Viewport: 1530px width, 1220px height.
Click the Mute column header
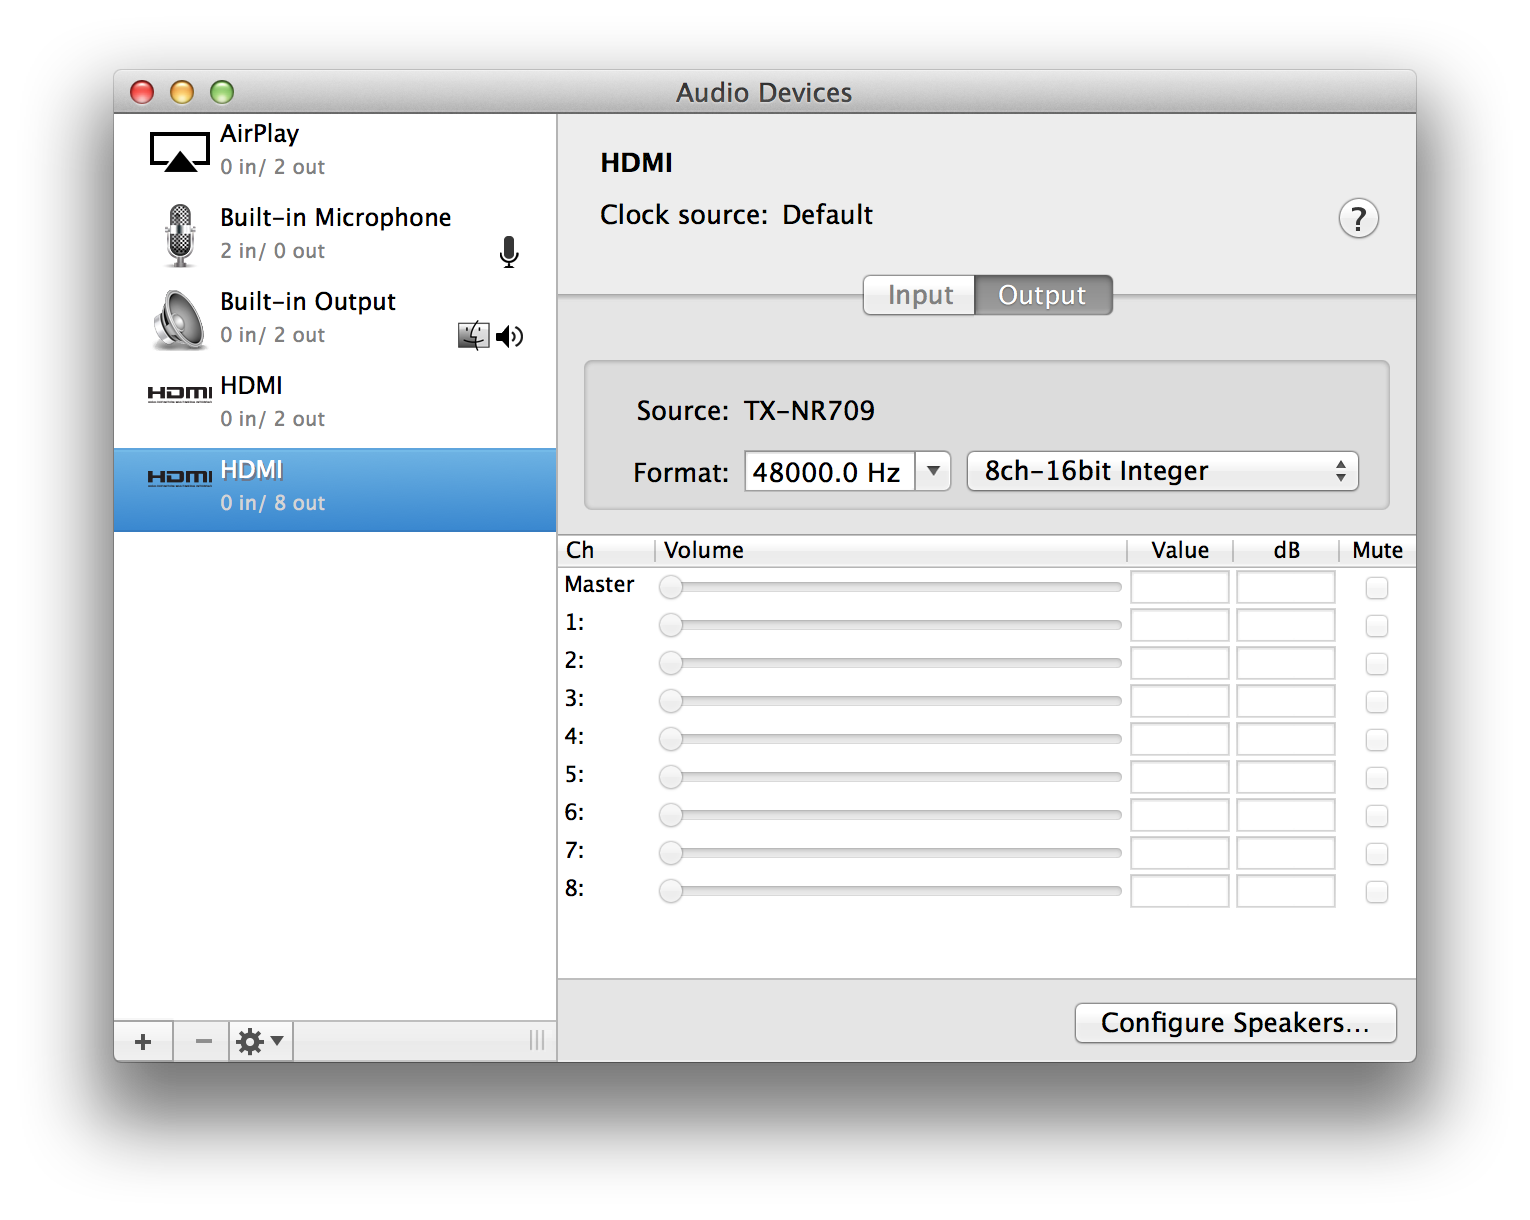coord(1377,551)
